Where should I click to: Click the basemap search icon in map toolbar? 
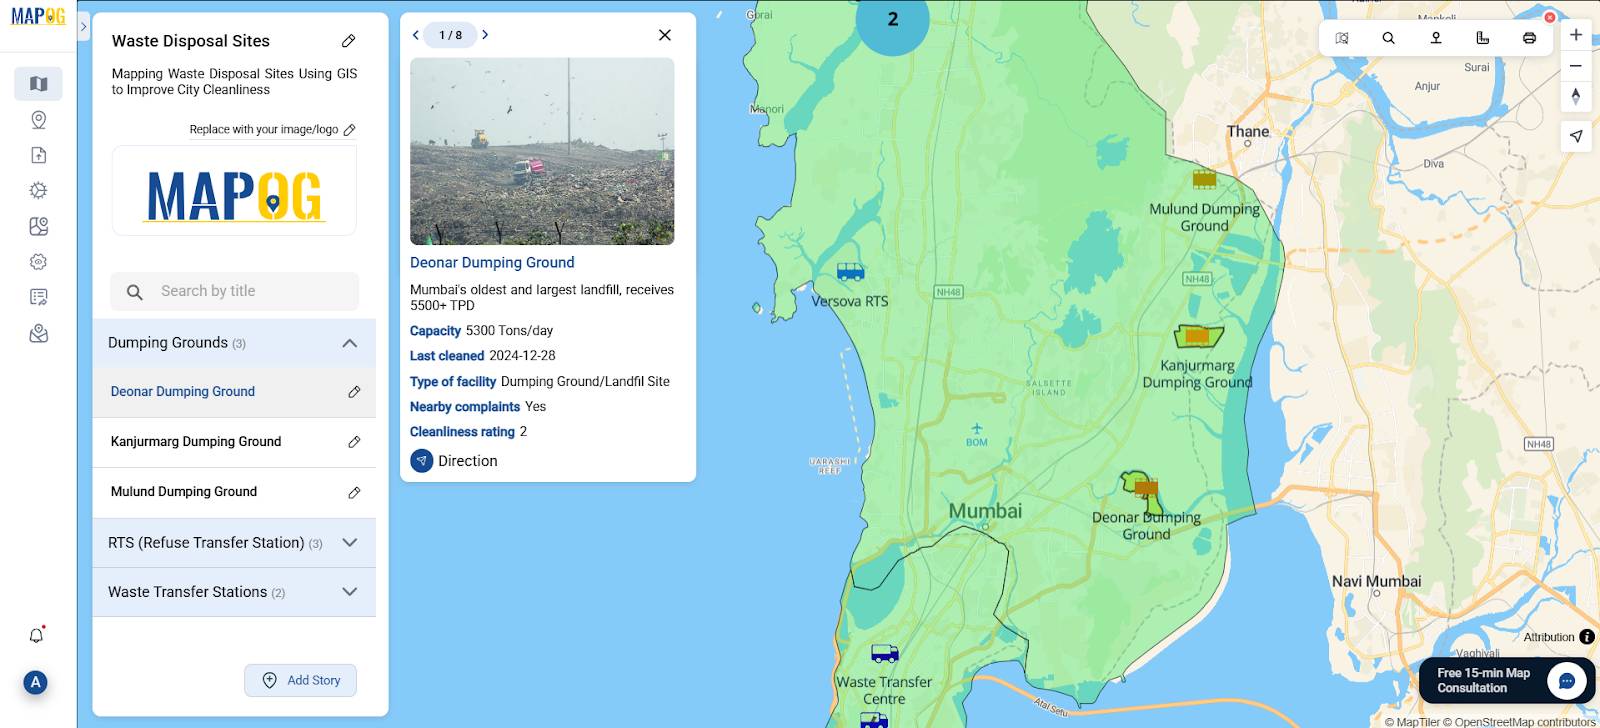(1342, 38)
